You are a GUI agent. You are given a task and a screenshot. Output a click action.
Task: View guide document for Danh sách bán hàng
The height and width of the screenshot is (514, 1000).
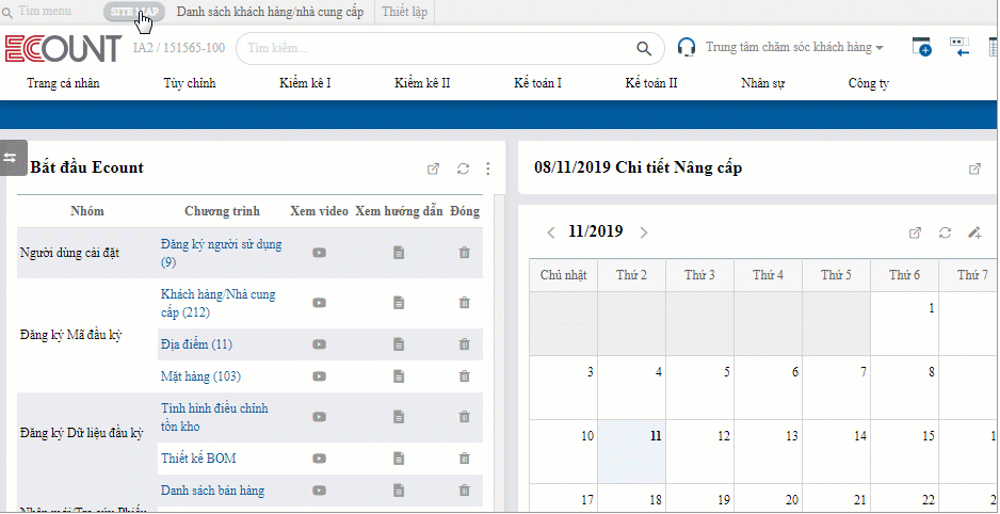point(399,490)
